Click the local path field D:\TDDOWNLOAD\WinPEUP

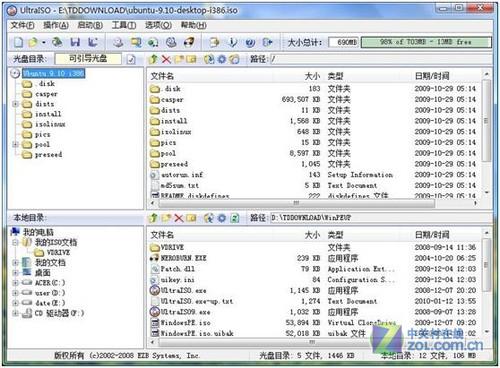380,218
